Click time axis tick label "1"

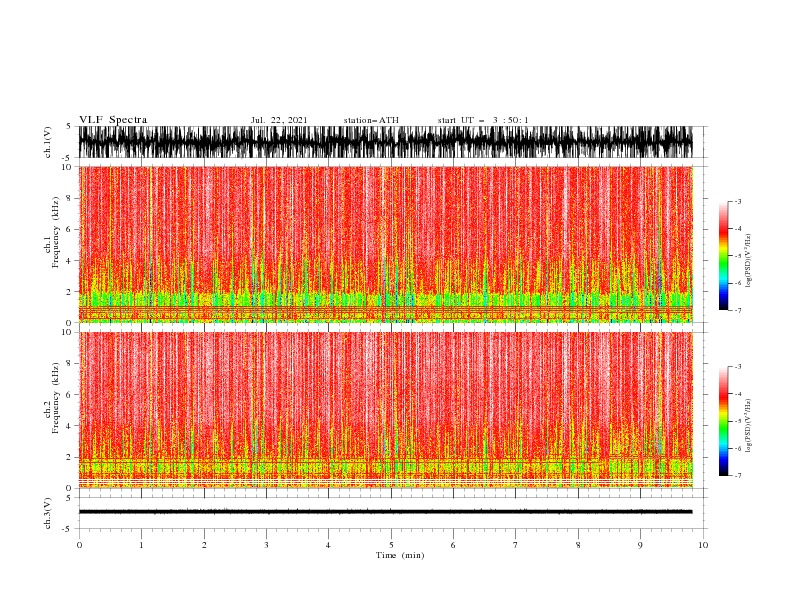coord(141,545)
